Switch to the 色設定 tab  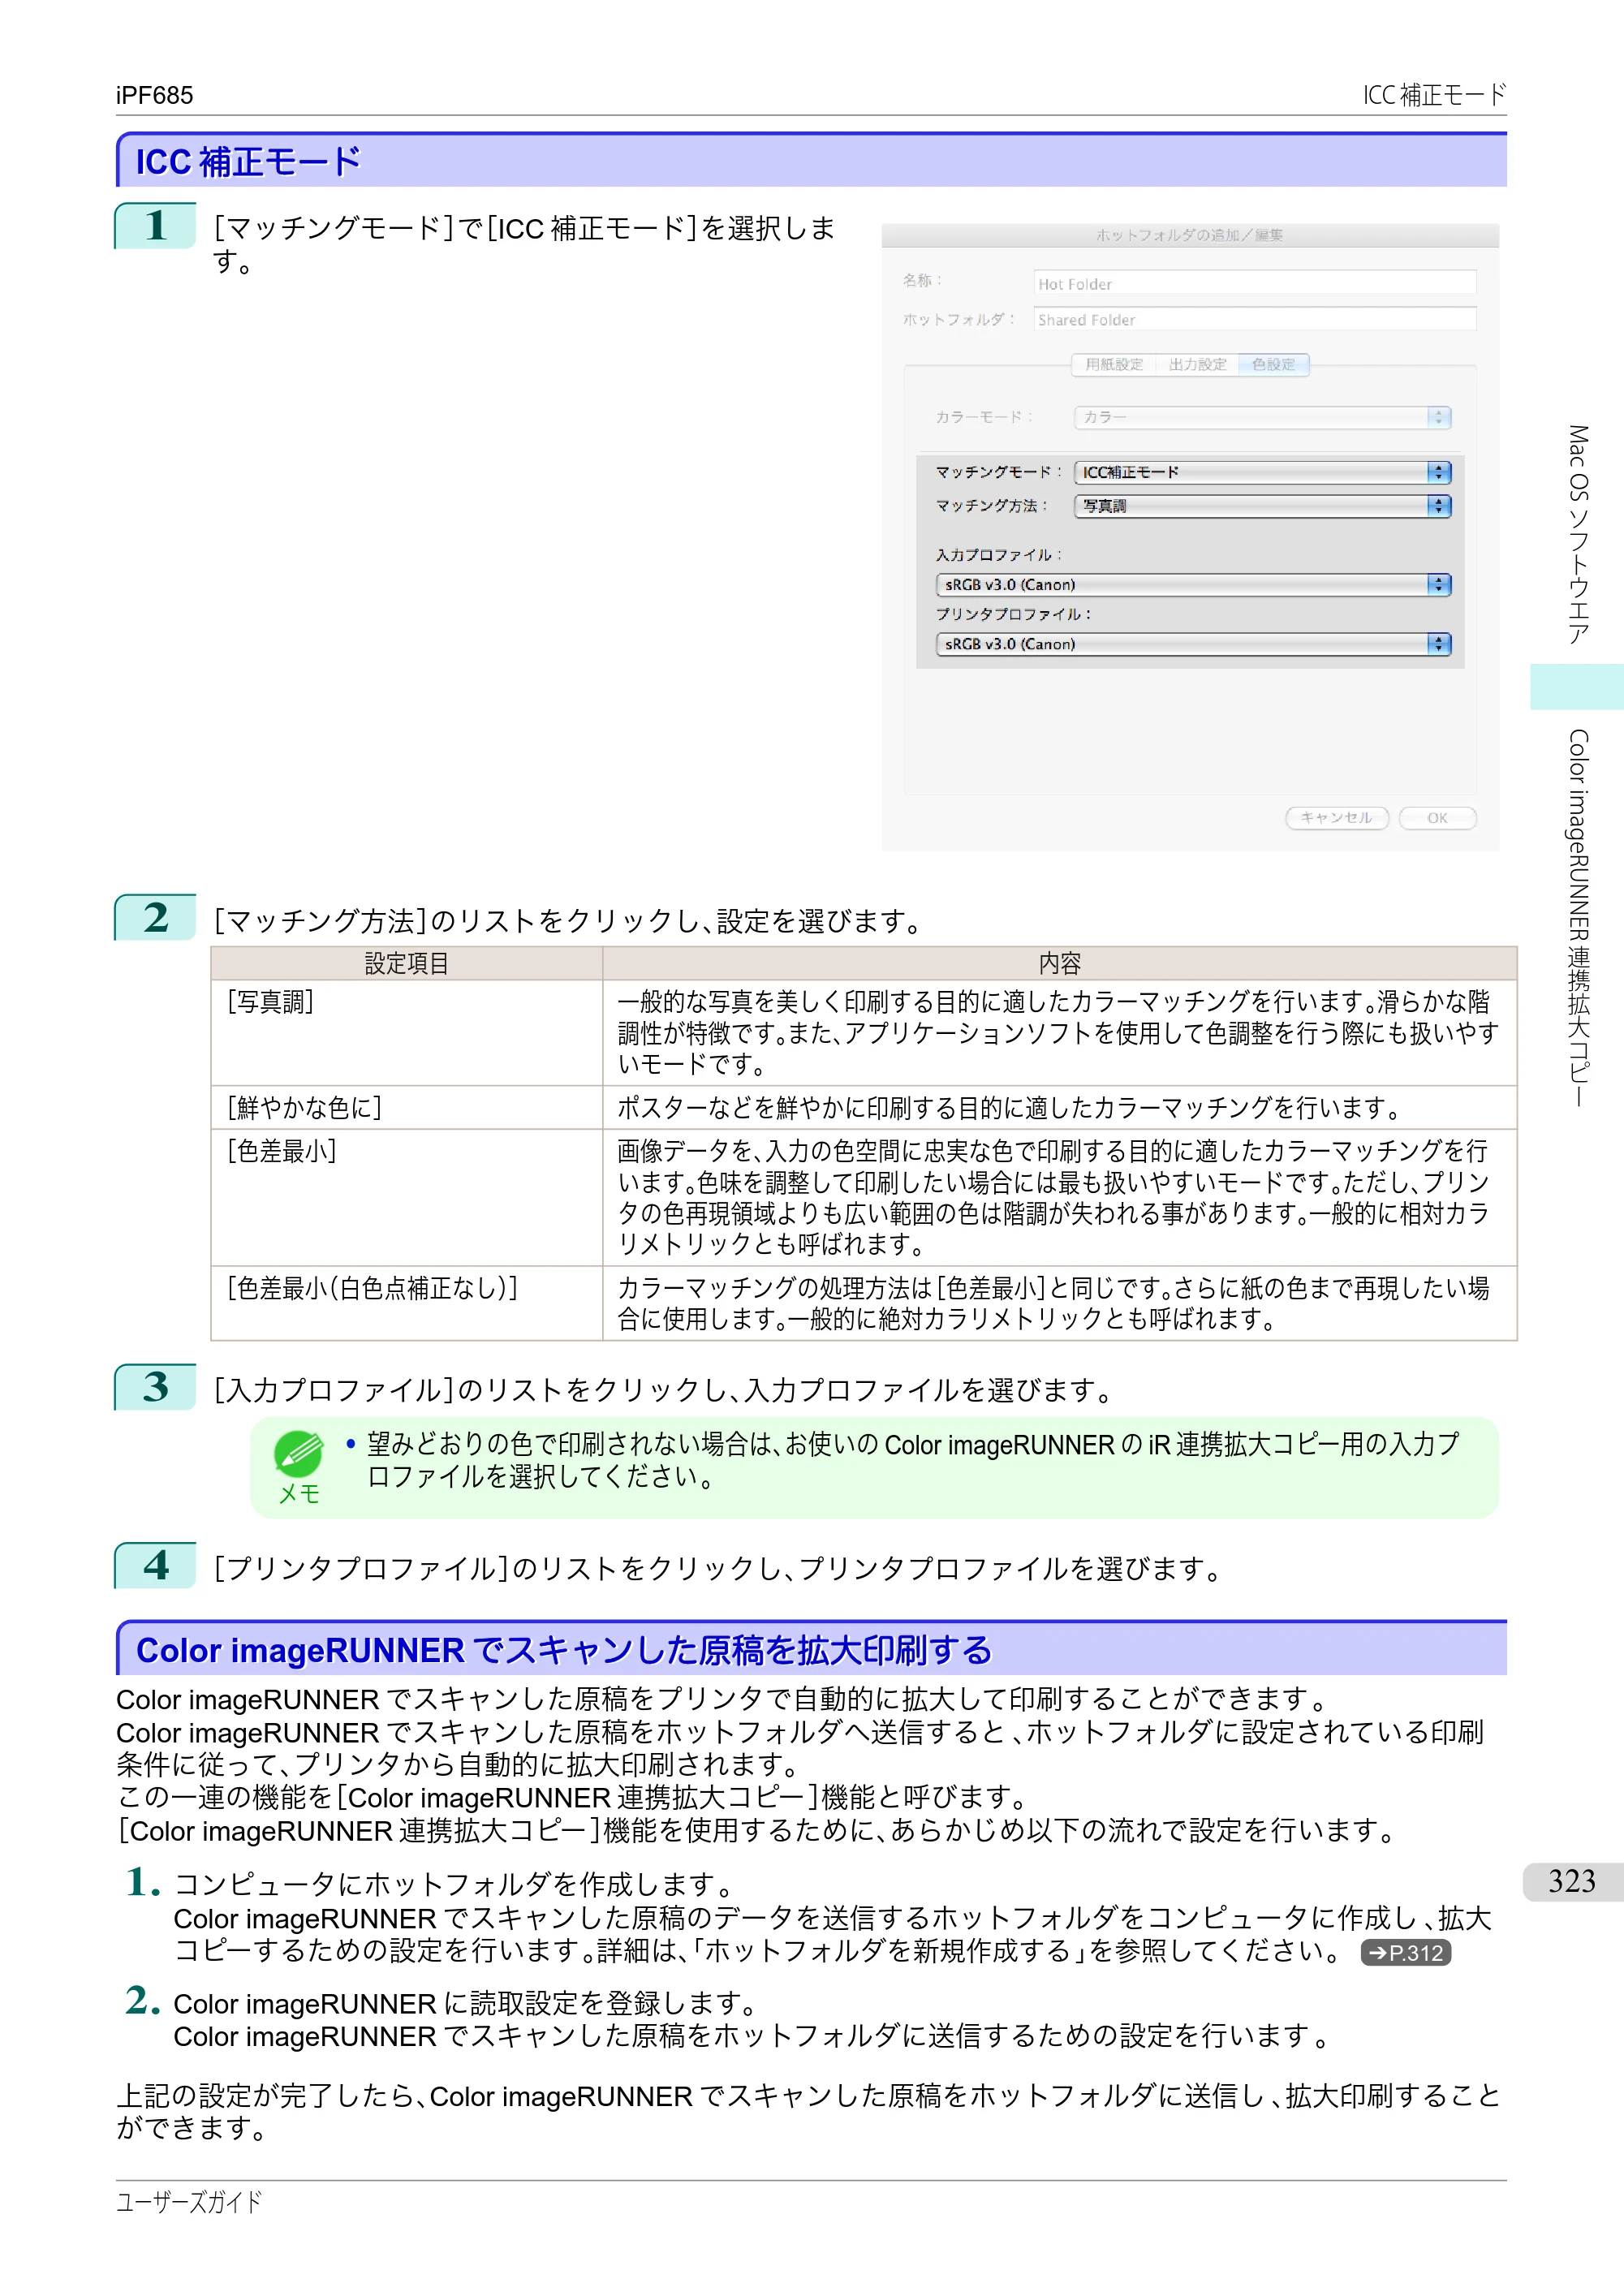pyautogui.click(x=1273, y=365)
